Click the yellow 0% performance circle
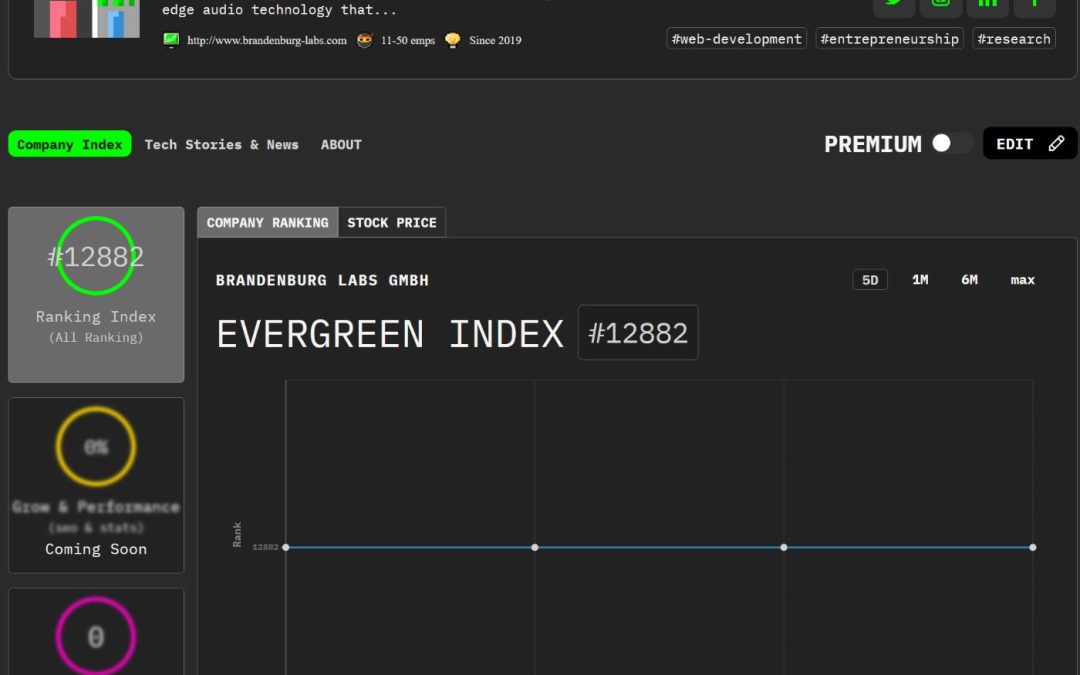Screen dimensions: 1080x675 [x=96, y=446]
